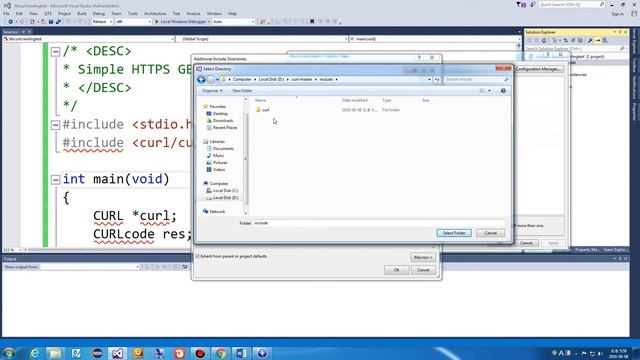Open the Release configuration dropdown

click(x=102, y=22)
